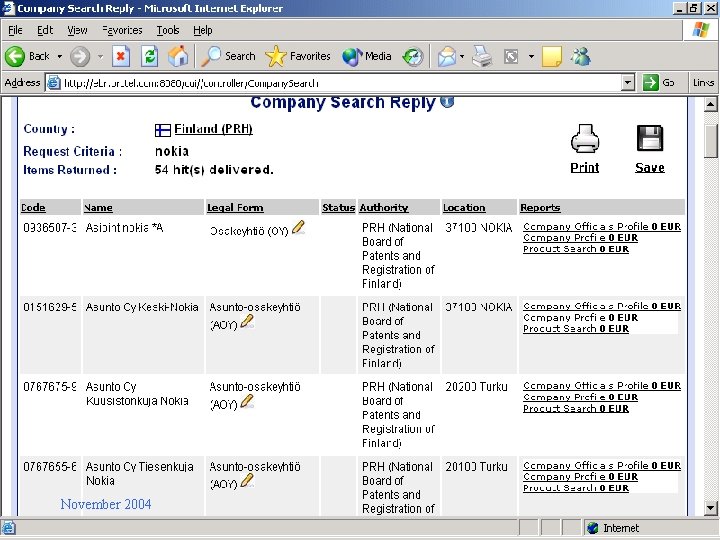Stop page loading with the red X icon
Image resolution: width=720 pixels, height=540 pixels.
(121, 56)
